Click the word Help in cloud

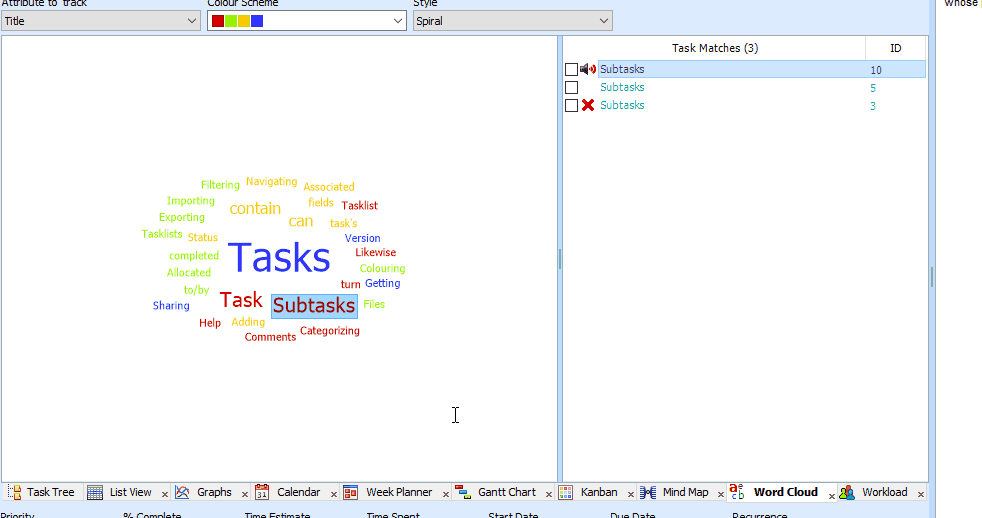tap(210, 323)
